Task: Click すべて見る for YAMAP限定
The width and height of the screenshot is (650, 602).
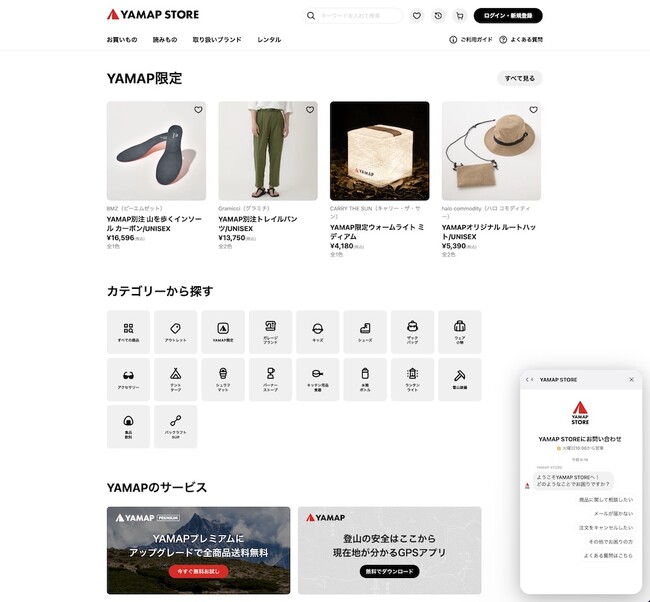Action: click(519, 78)
